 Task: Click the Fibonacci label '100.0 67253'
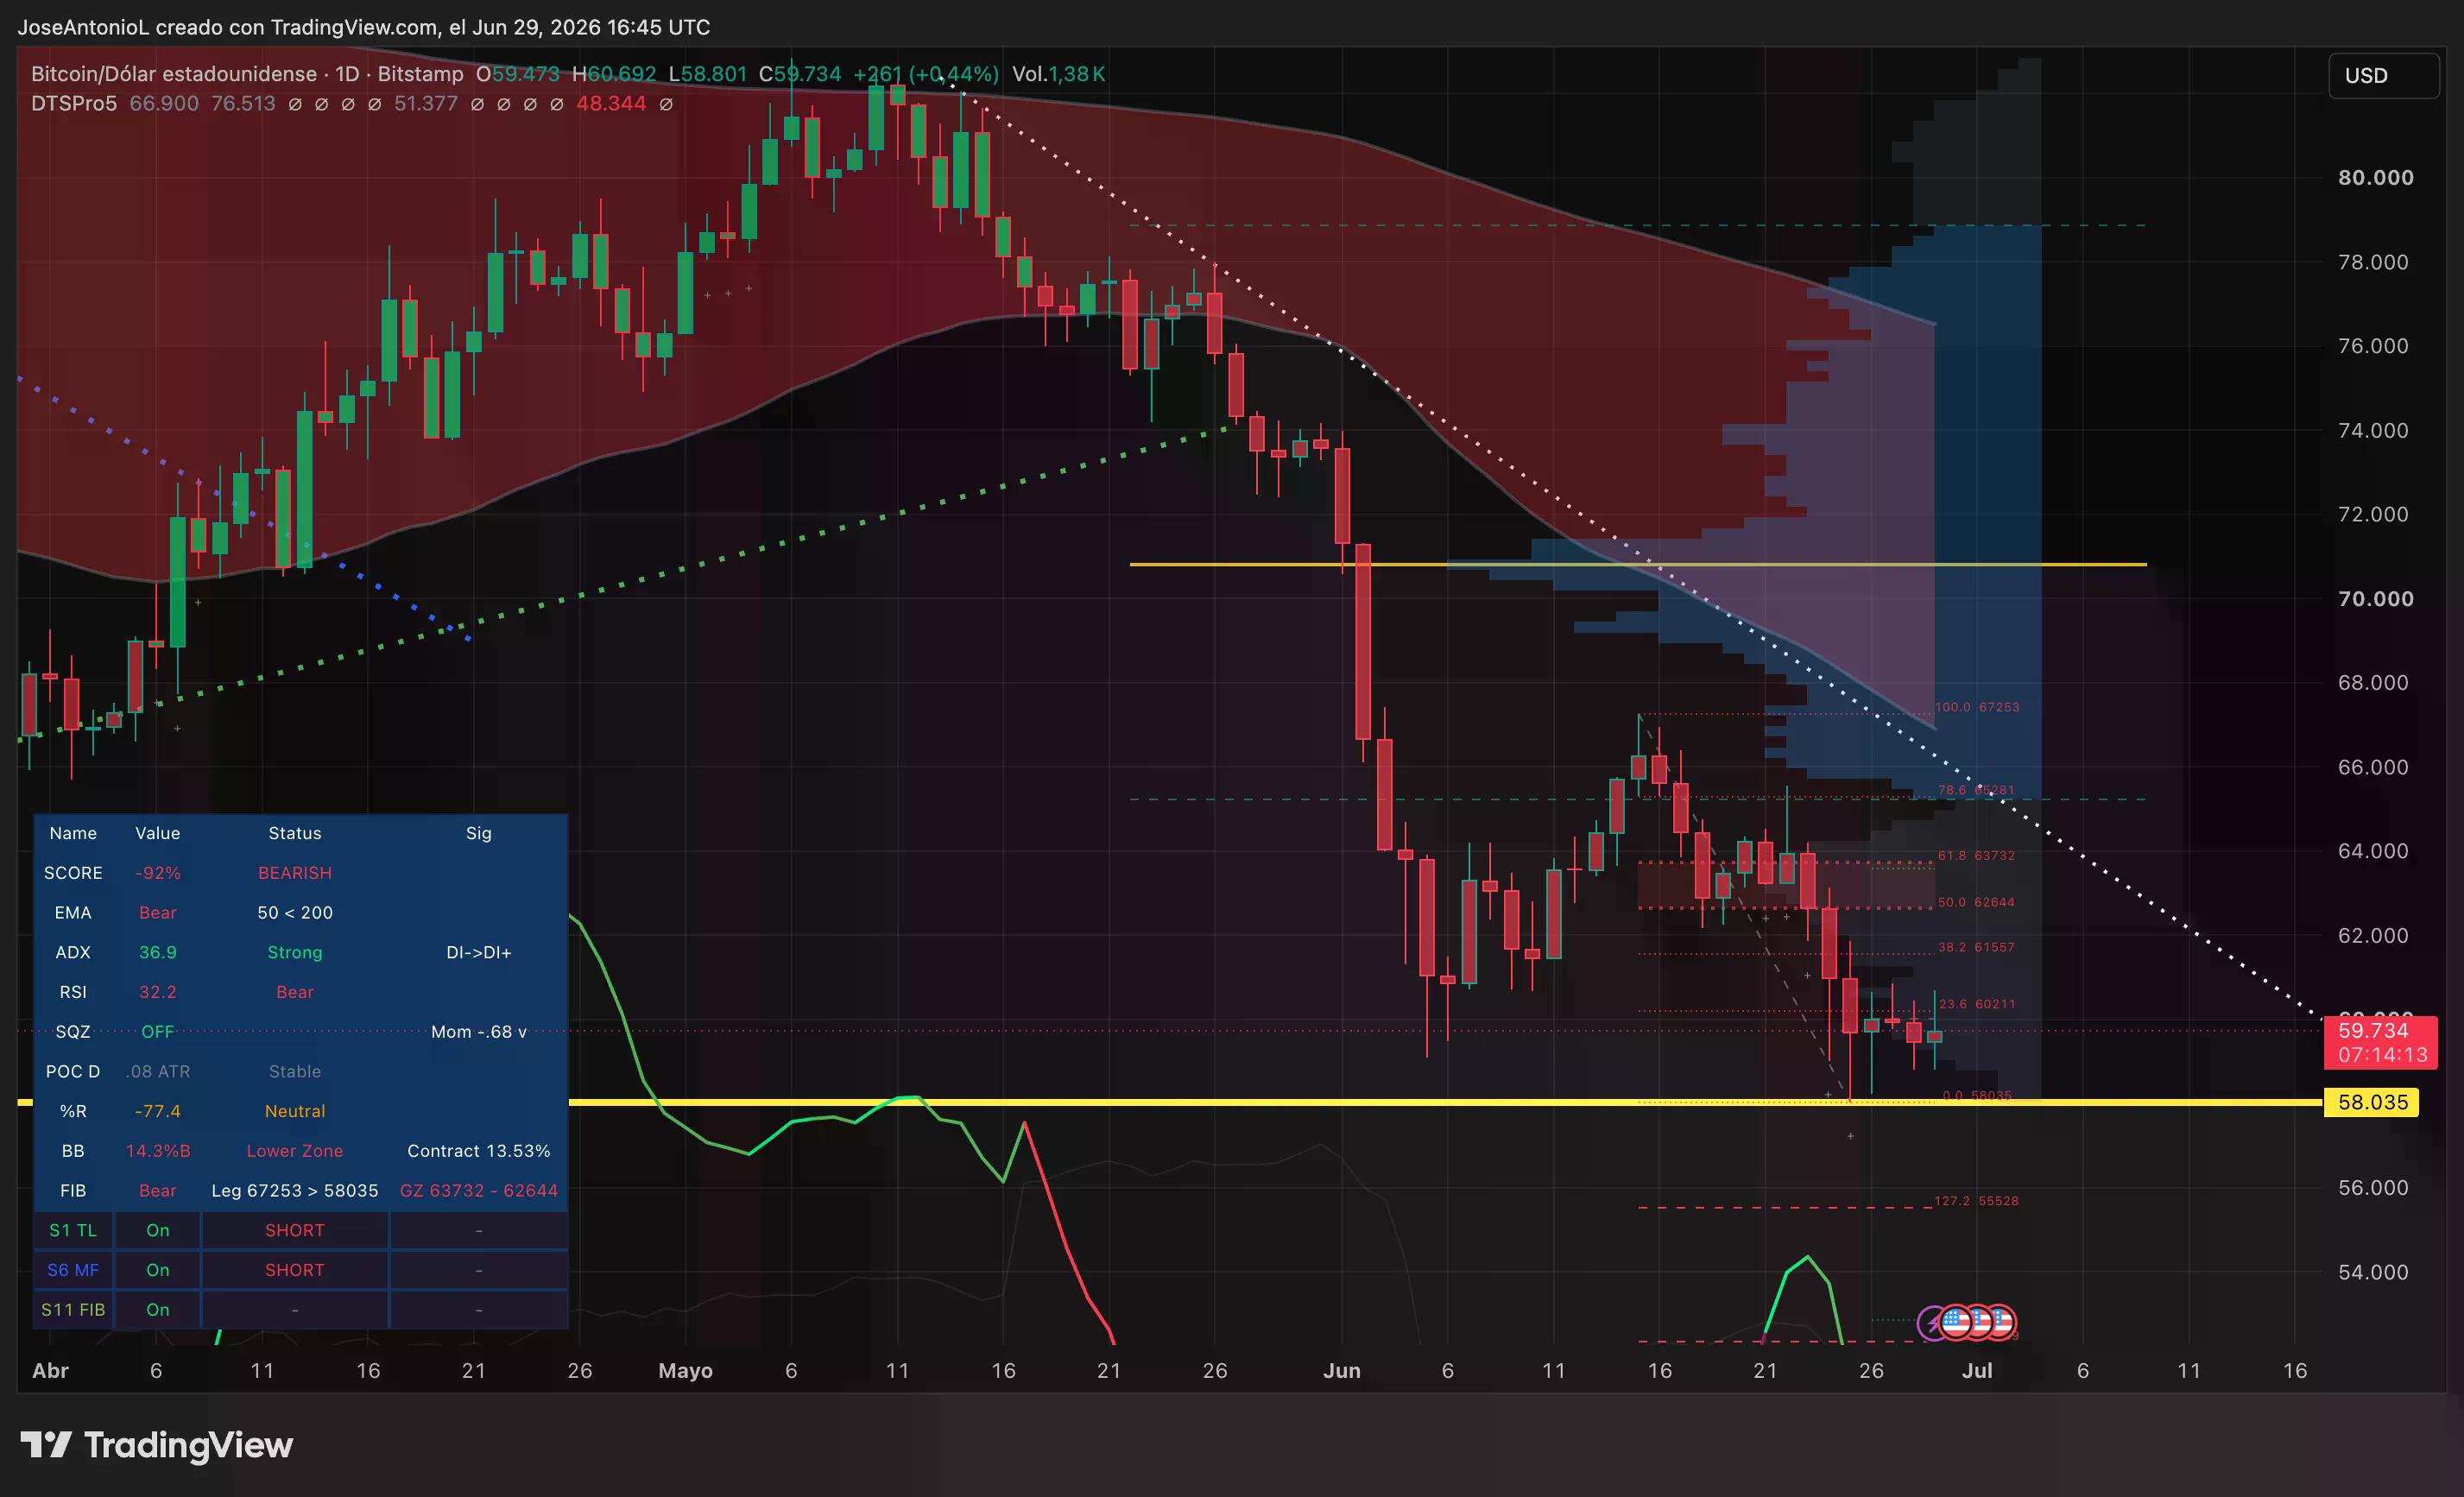pos(1977,707)
